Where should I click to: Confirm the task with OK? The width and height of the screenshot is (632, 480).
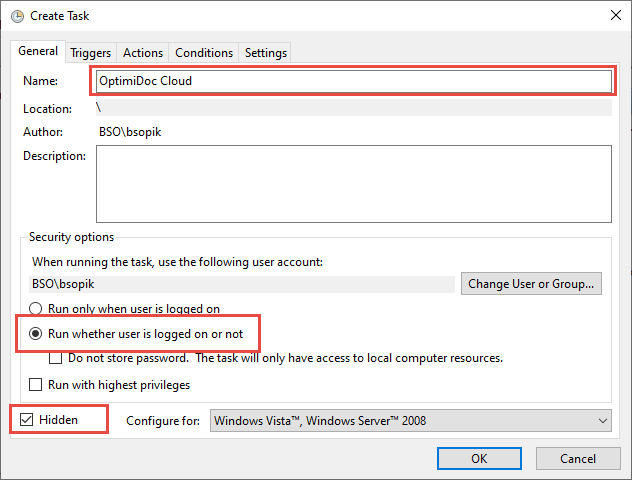pos(479,458)
